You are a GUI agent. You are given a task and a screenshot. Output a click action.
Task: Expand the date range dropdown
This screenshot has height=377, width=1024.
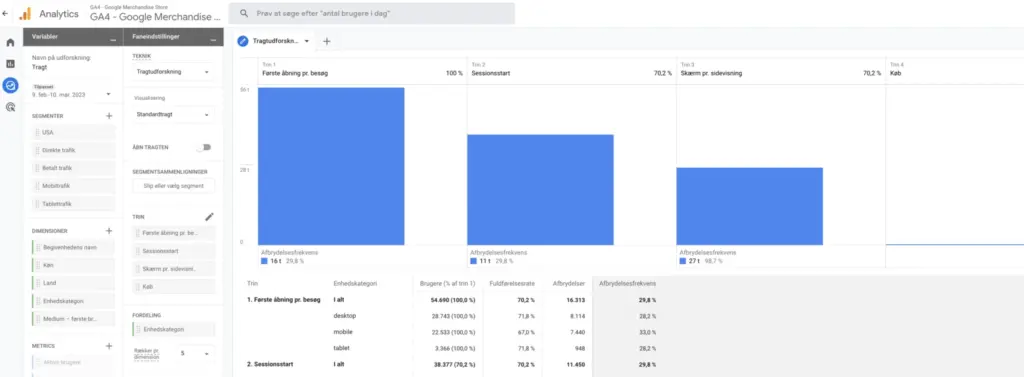[x=108, y=95]
